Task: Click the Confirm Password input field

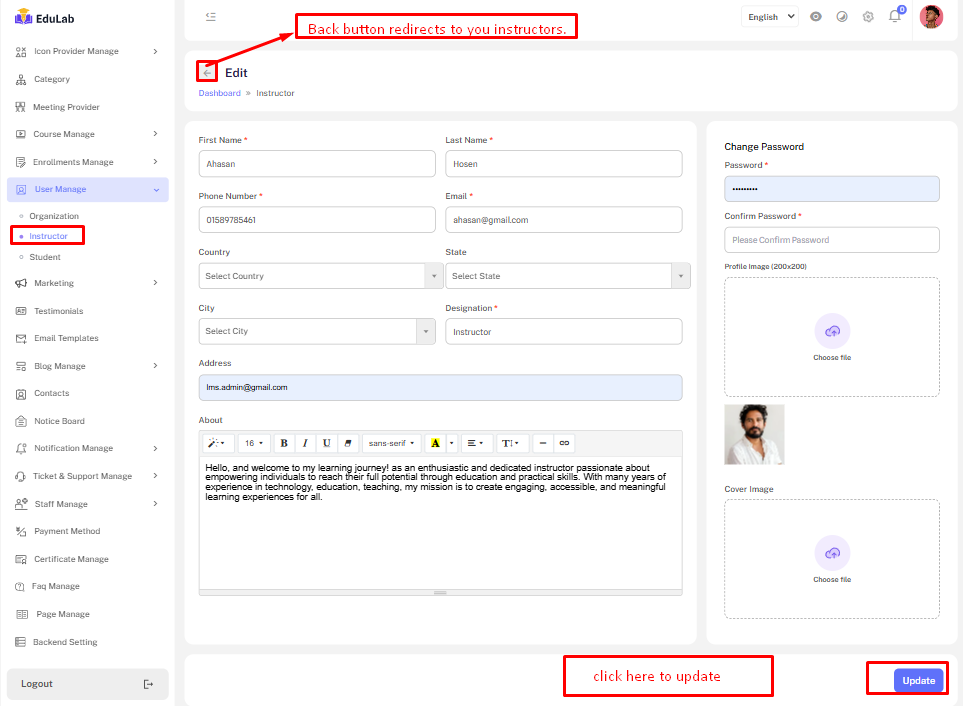Action: pos(831,240)
